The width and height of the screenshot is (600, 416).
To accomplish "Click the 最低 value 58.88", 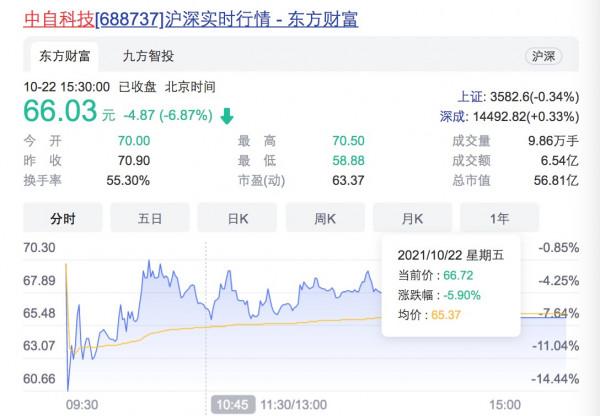I will click(x=348, y=161).
